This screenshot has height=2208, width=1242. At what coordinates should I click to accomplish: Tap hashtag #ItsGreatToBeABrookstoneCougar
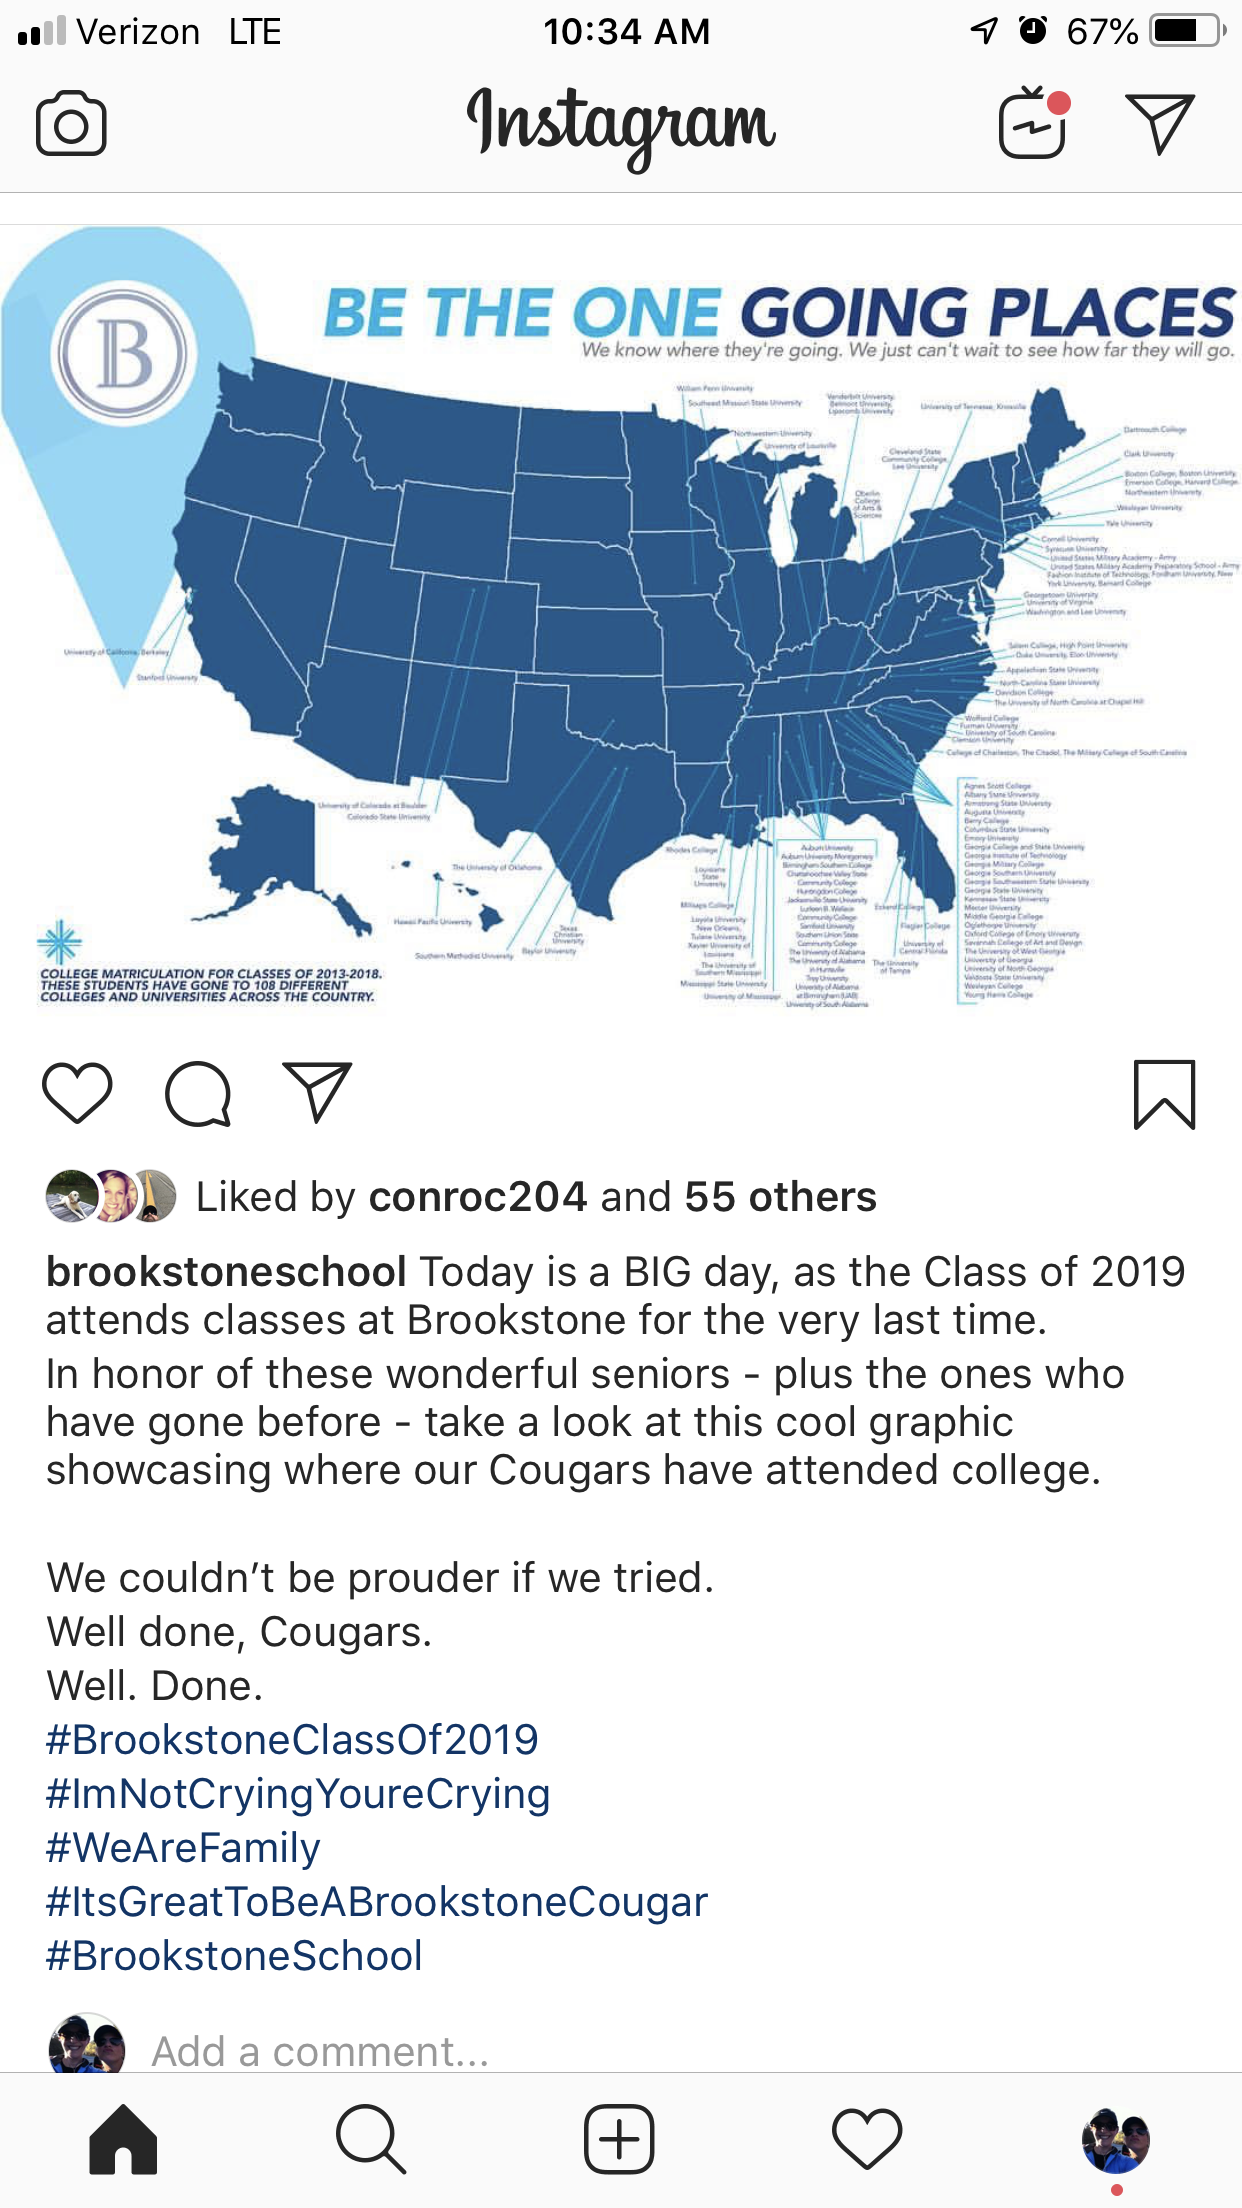(x=377, y=1902)
